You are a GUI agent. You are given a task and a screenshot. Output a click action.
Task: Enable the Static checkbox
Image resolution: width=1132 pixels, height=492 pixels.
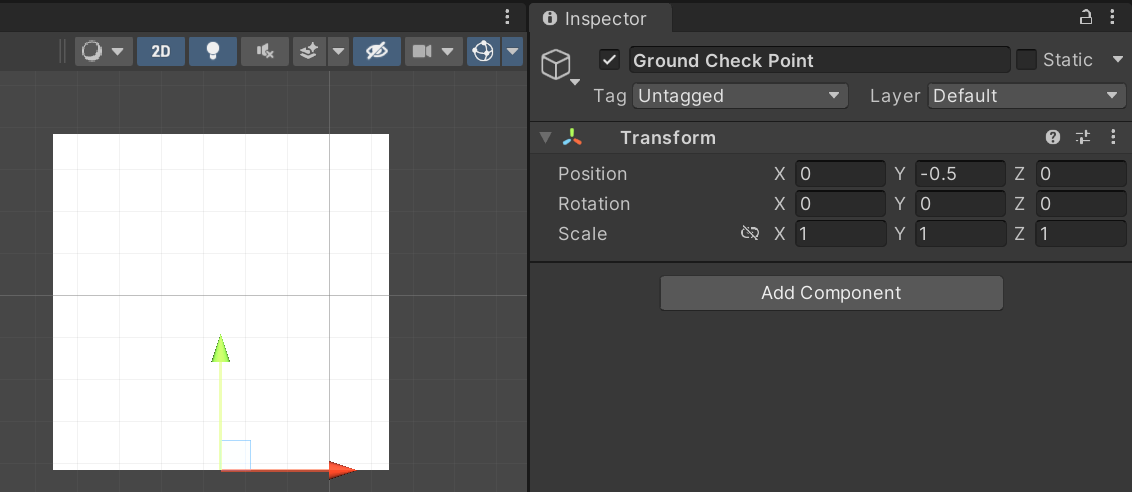(x=1026, y=60)
